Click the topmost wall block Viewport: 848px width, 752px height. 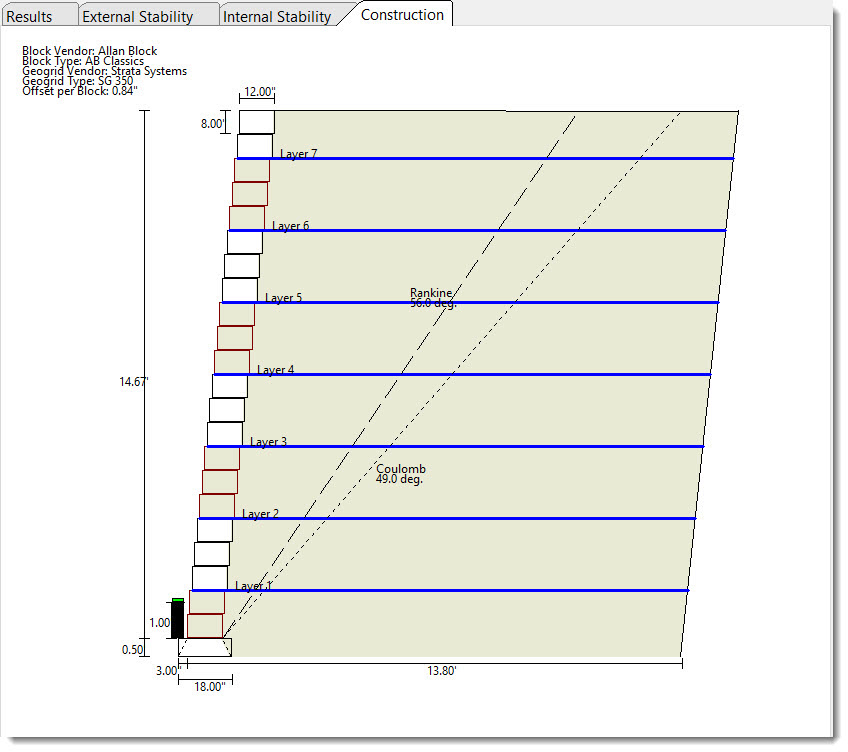[x=256, y=122]
